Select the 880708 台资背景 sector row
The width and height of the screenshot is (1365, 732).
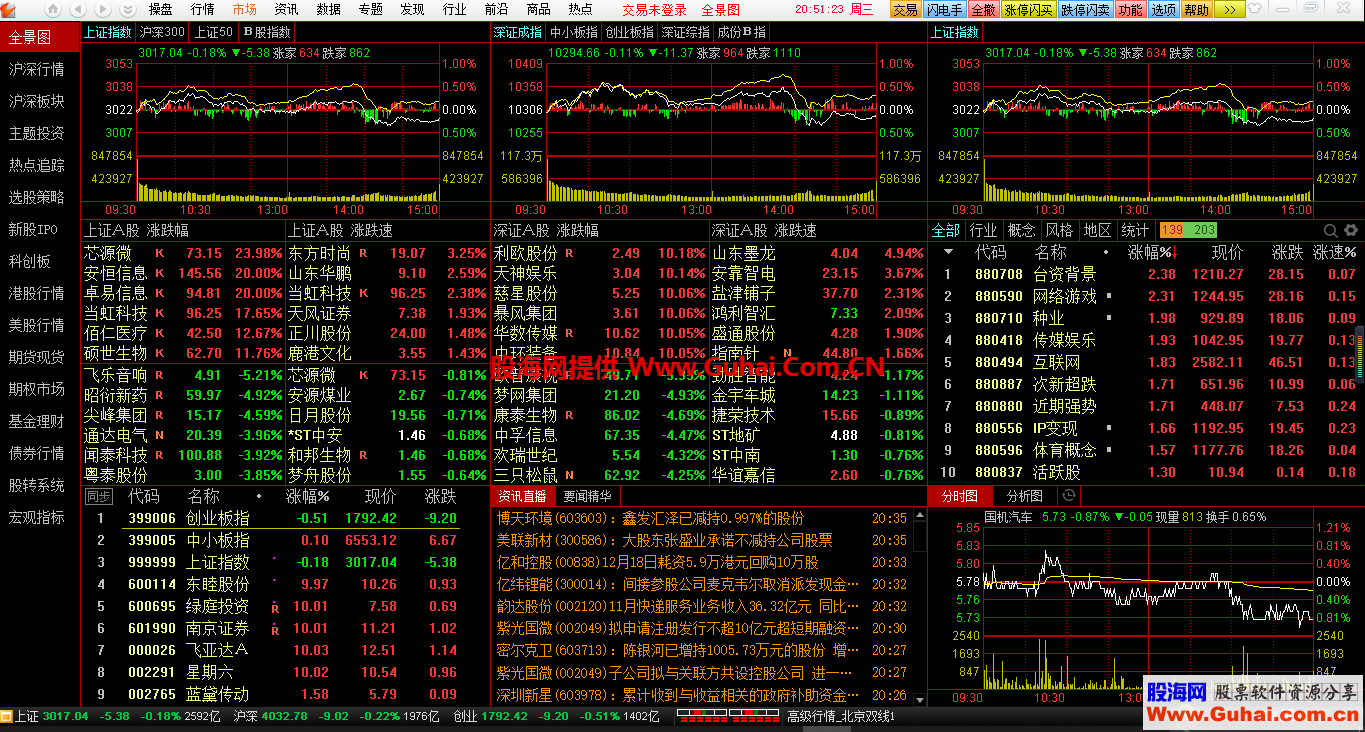[x=1146, y=274]
